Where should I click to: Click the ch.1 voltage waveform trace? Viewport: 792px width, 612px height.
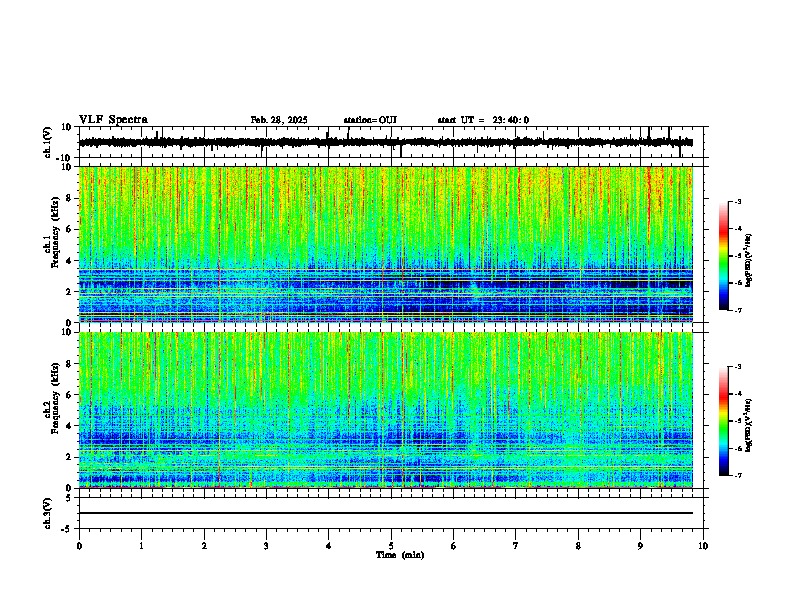pyautogui.click(x=386, y=142)
